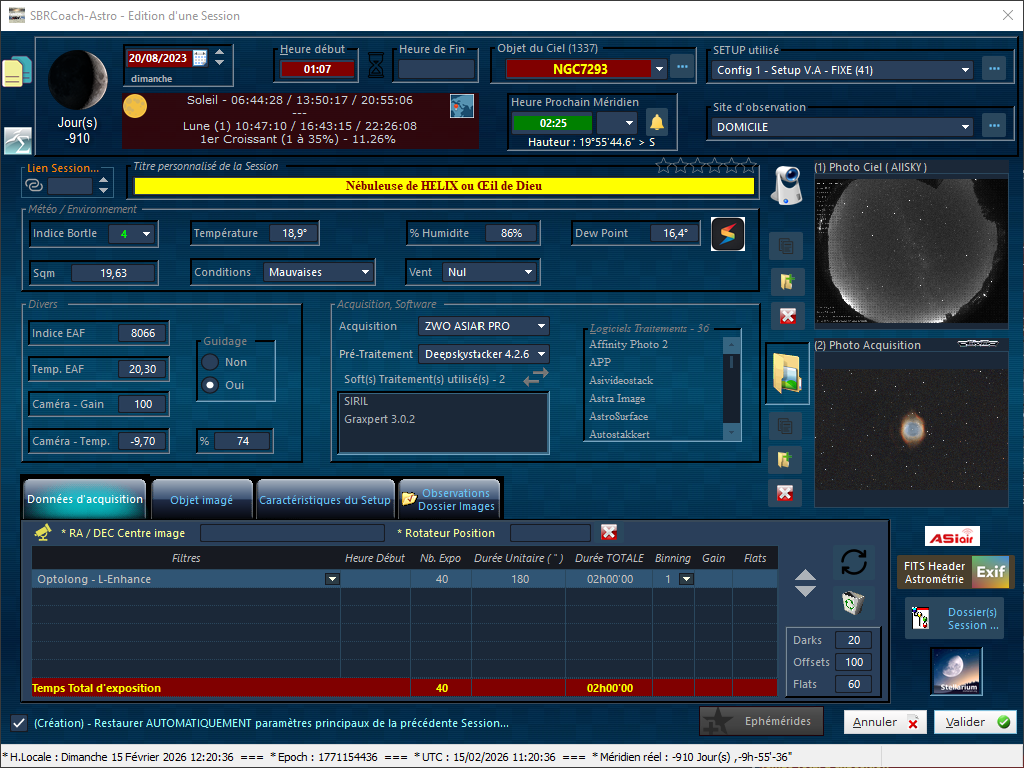The image size is (1024, 768).
Task: Click the weather lightning source icon
Action: 728,234
